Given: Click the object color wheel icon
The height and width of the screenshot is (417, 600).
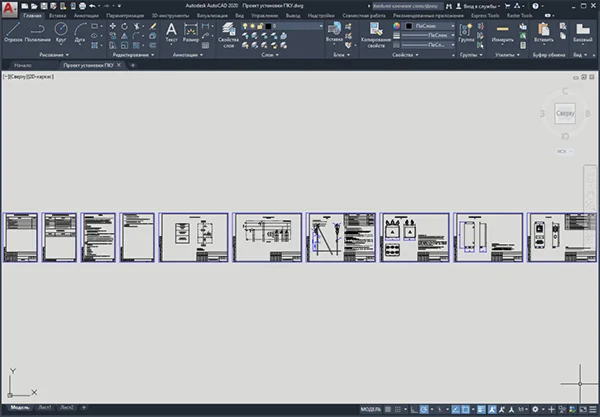Looking at the screenshot, I should pyautogui.click(x=396, y=26).
